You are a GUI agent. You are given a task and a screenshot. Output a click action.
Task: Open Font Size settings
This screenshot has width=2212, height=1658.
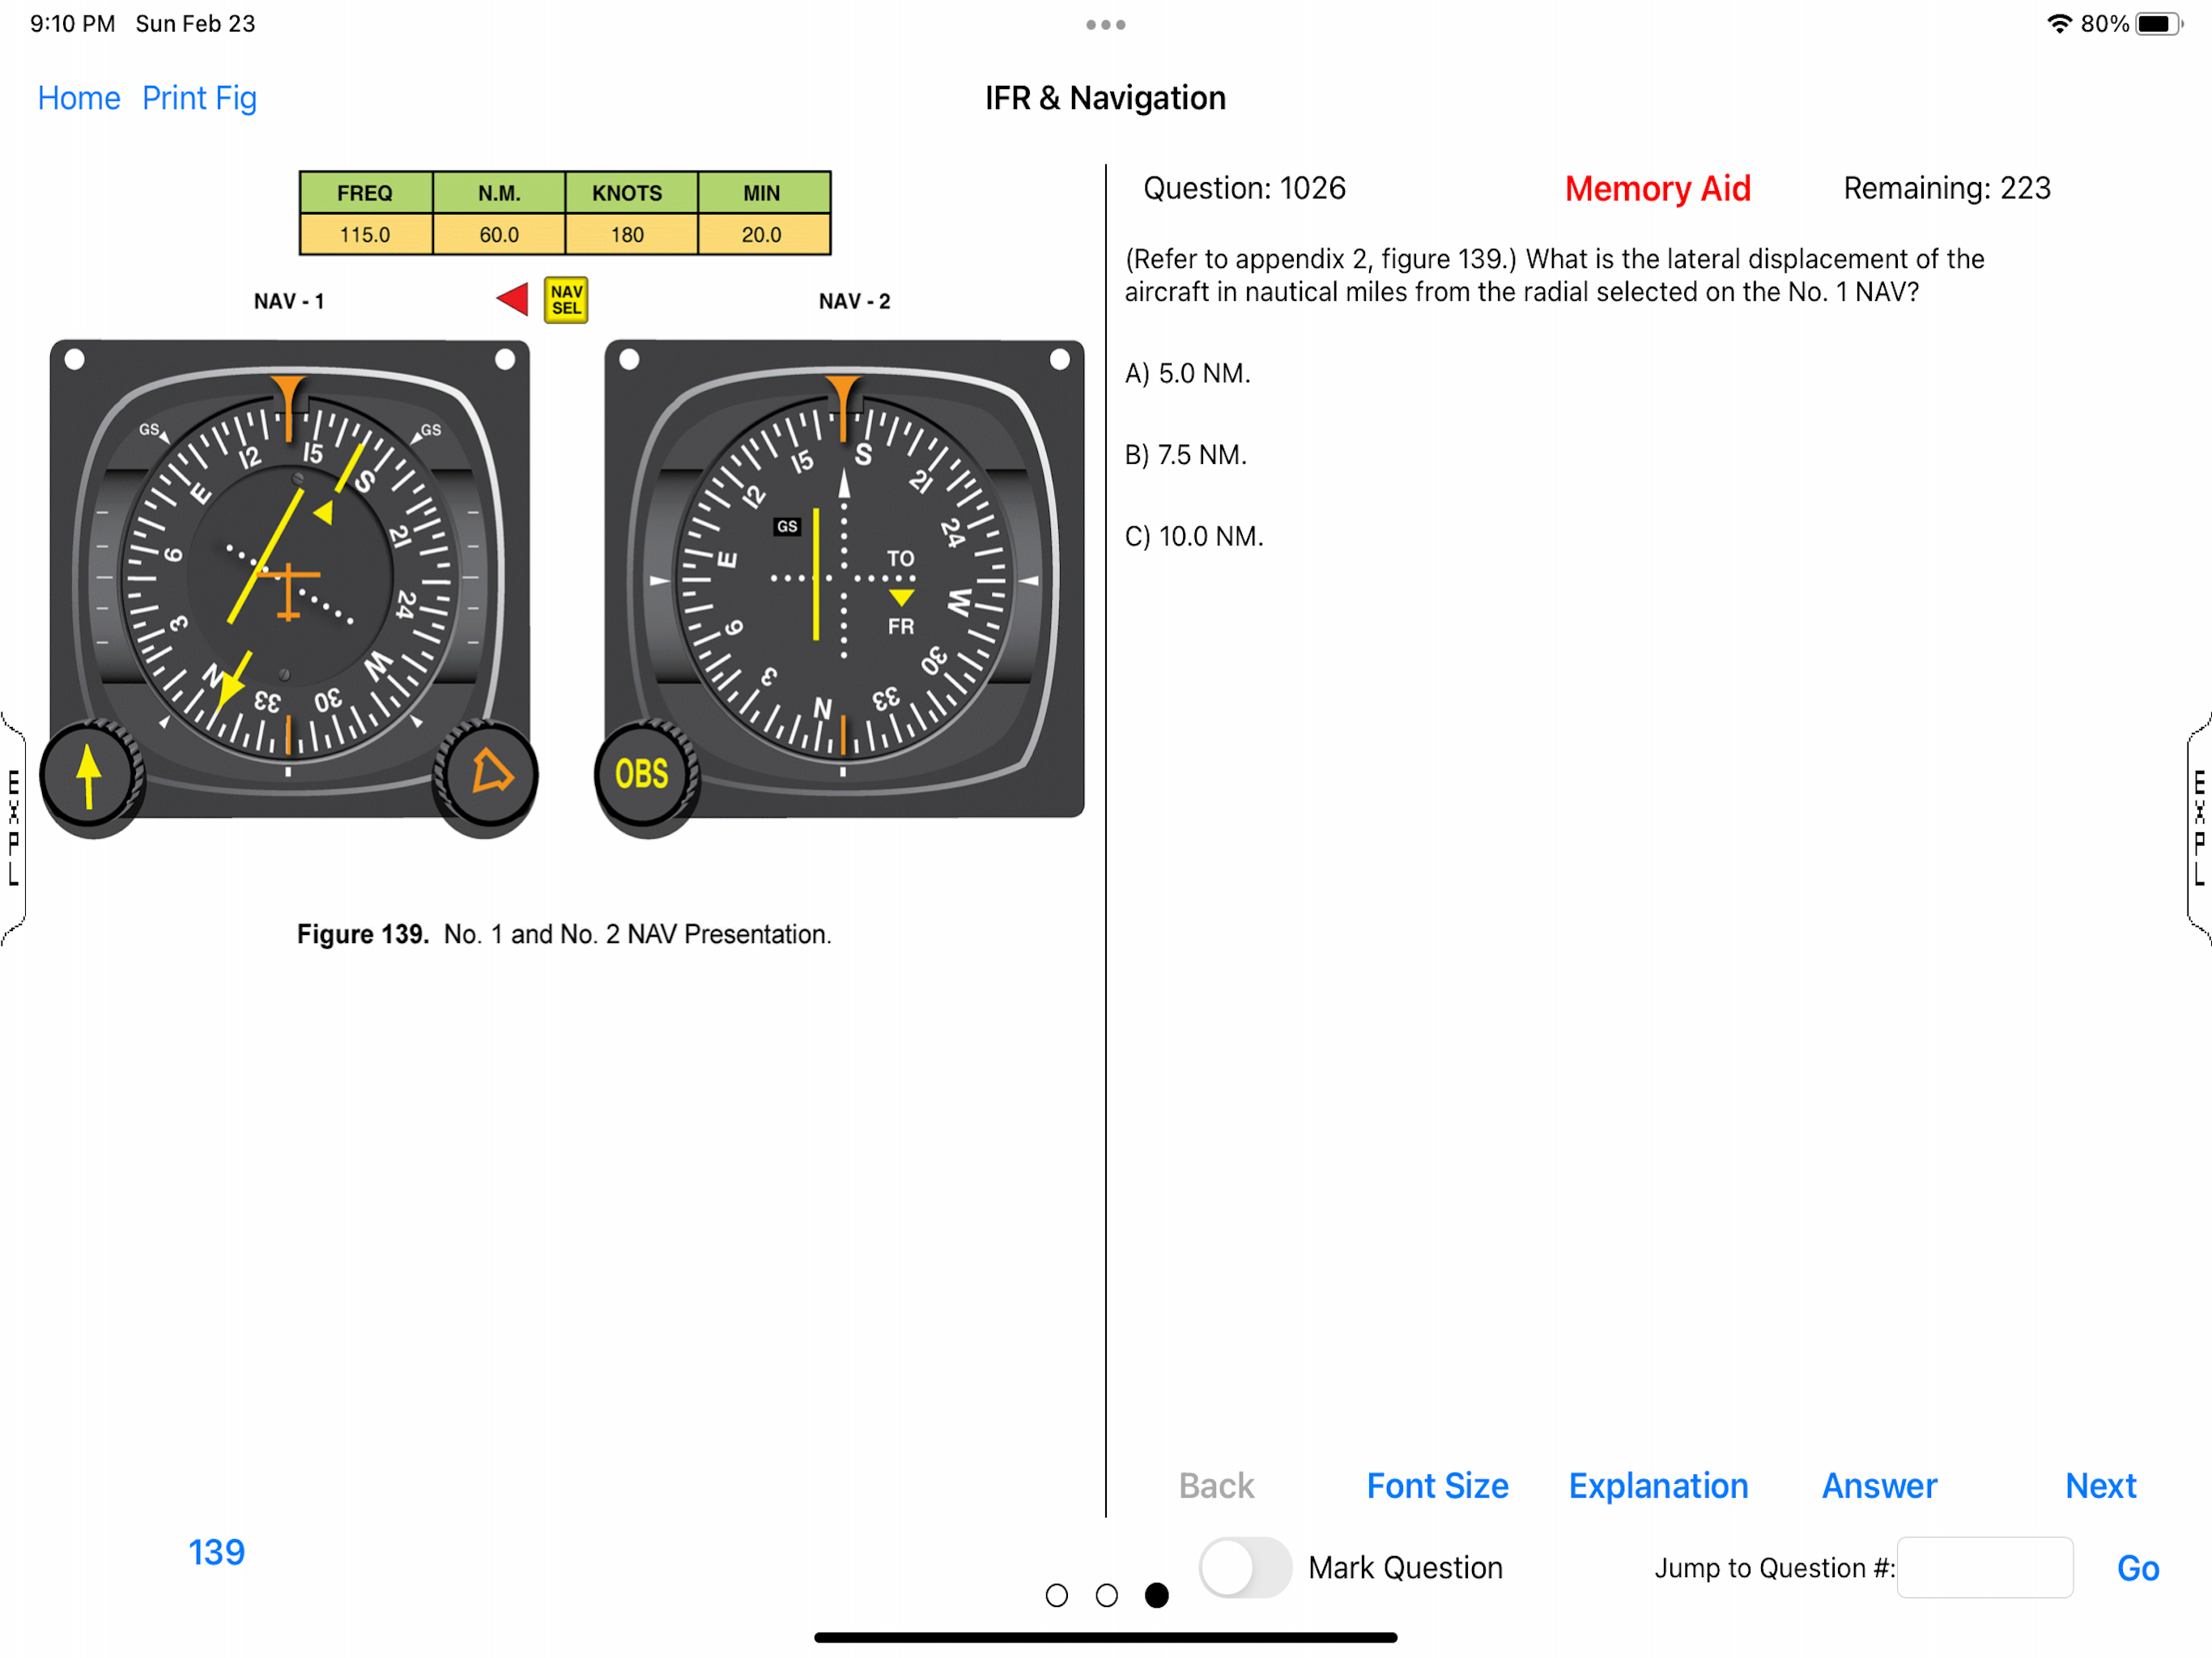click(1437, 1485)
